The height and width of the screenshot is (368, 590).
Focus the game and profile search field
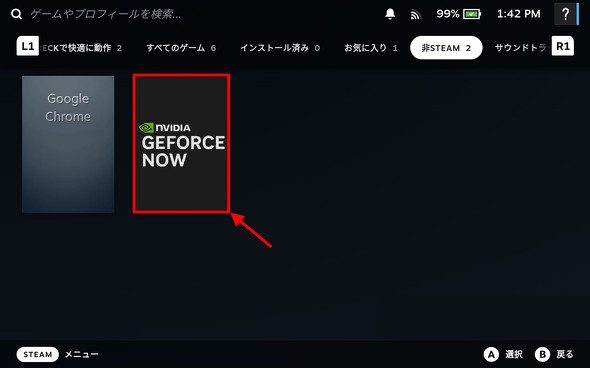pos(106,14)
